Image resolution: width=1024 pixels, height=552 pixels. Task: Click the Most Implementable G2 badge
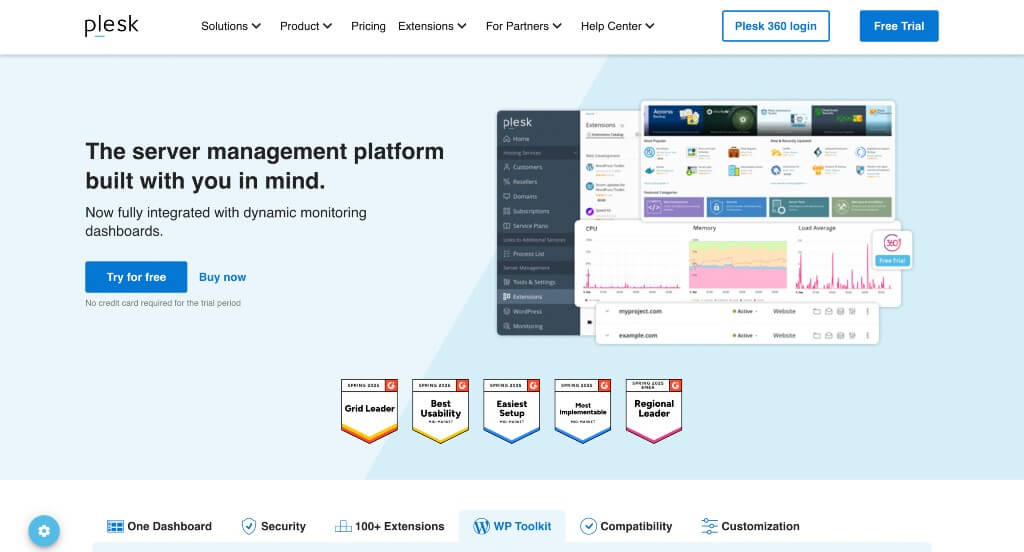pos(583,411)
